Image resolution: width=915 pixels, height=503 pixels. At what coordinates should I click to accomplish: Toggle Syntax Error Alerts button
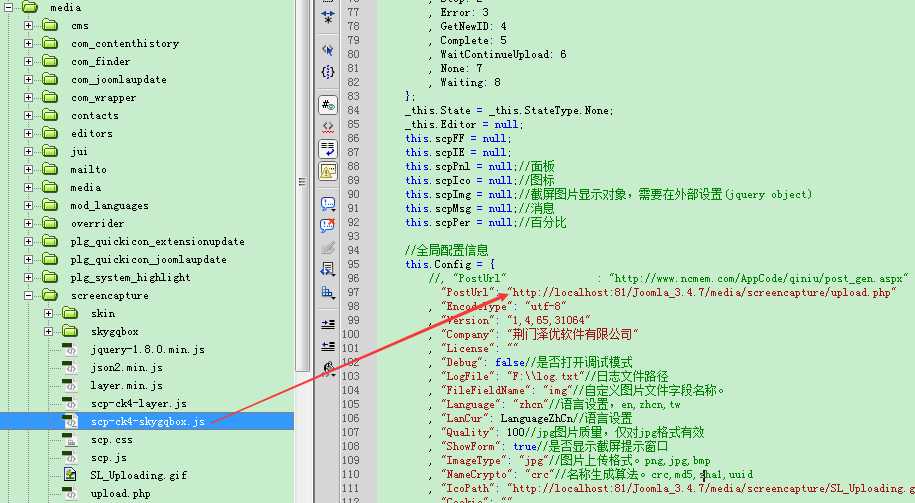pyautogui.click(x=328, y=171)
